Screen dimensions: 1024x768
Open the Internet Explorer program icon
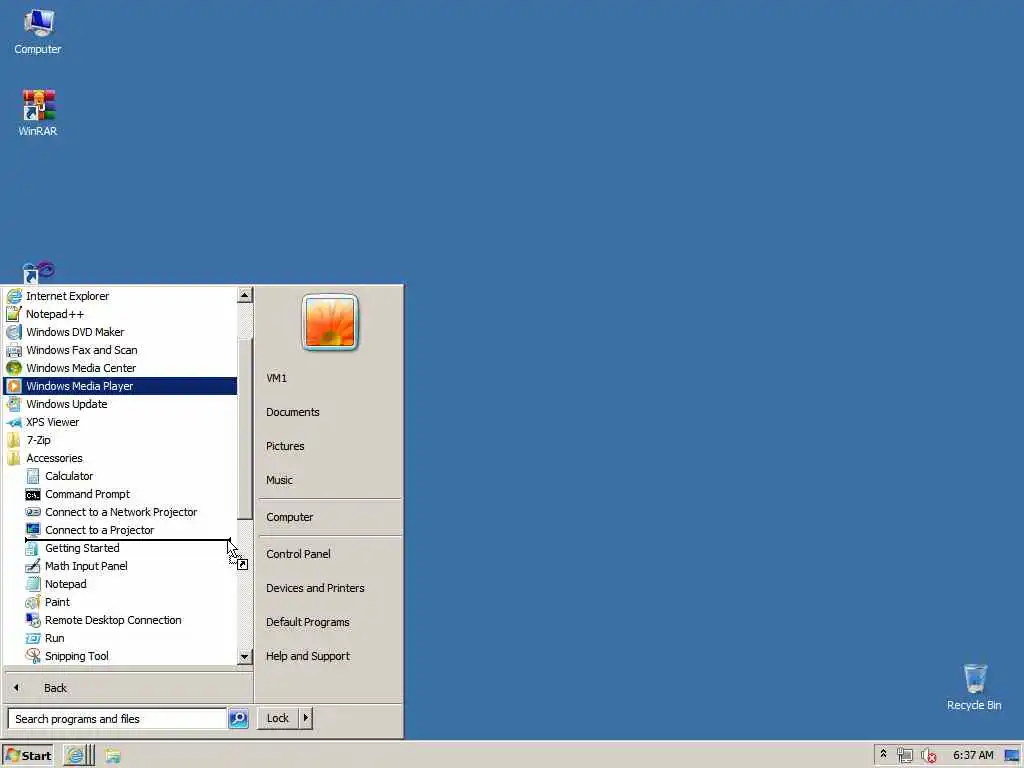(14, 296)
